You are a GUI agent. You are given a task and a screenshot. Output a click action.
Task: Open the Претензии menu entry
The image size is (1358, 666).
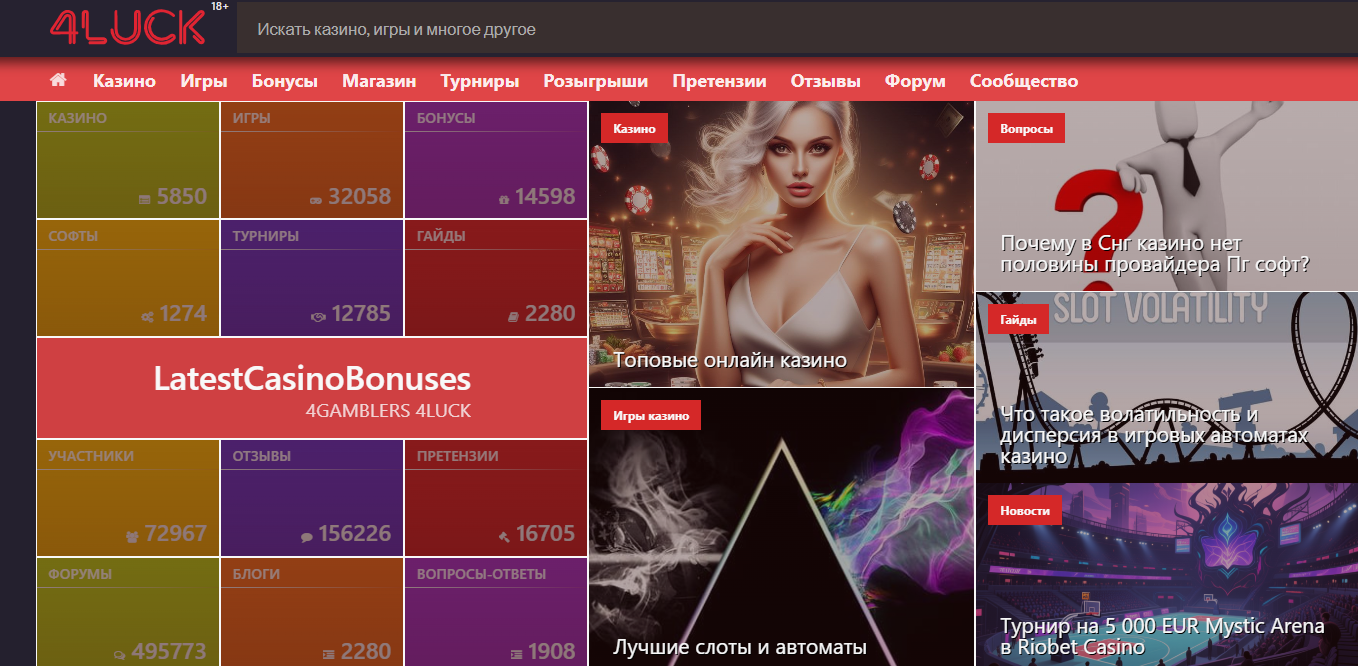(x=719, y=81)
